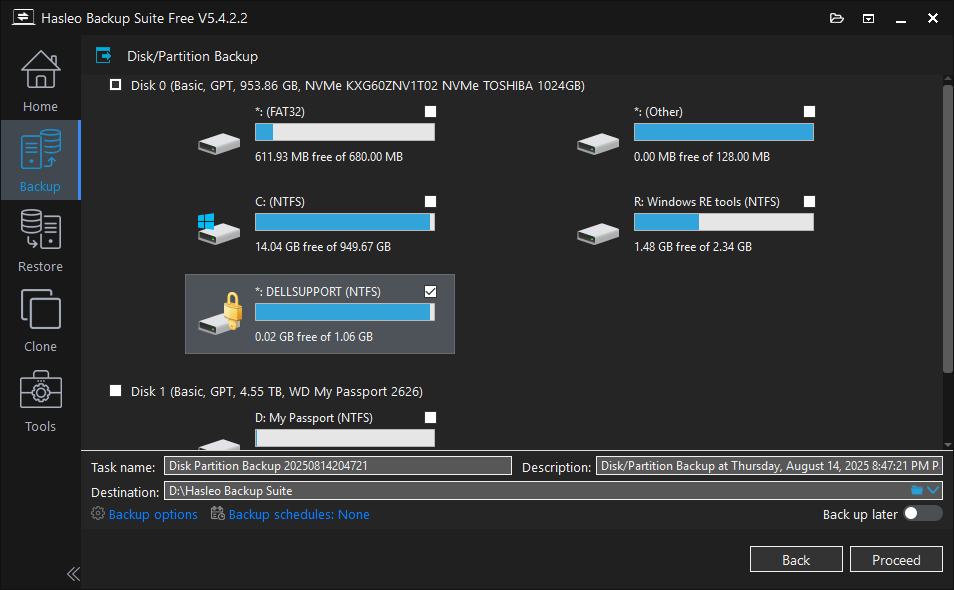Click the Disk/Partition Backup header icon
Image resolution: width=954 pixels, height=590 pixels.
click(x=104, y=56)
